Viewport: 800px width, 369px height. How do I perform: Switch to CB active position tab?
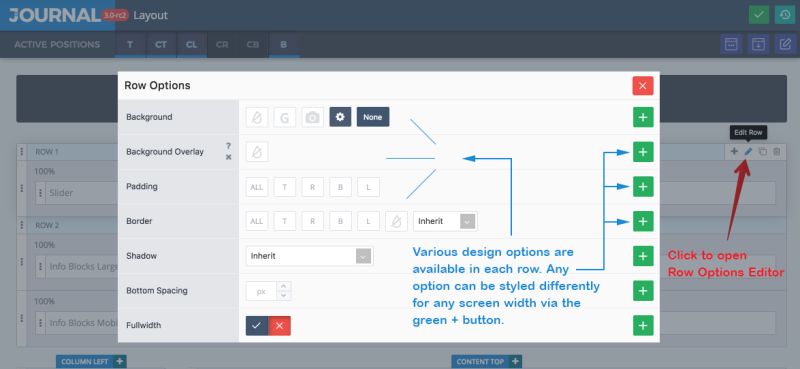[x=253, y=45]
